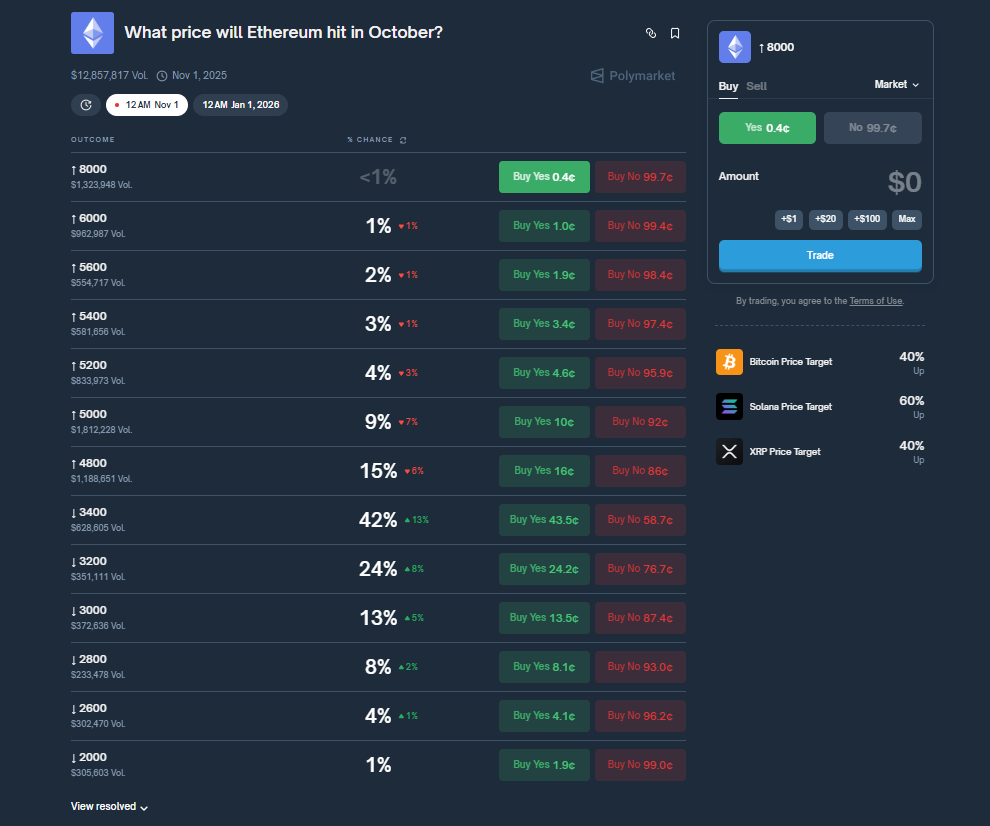
Task: Select the Buy tab
Action: click(x=728, y=86)
